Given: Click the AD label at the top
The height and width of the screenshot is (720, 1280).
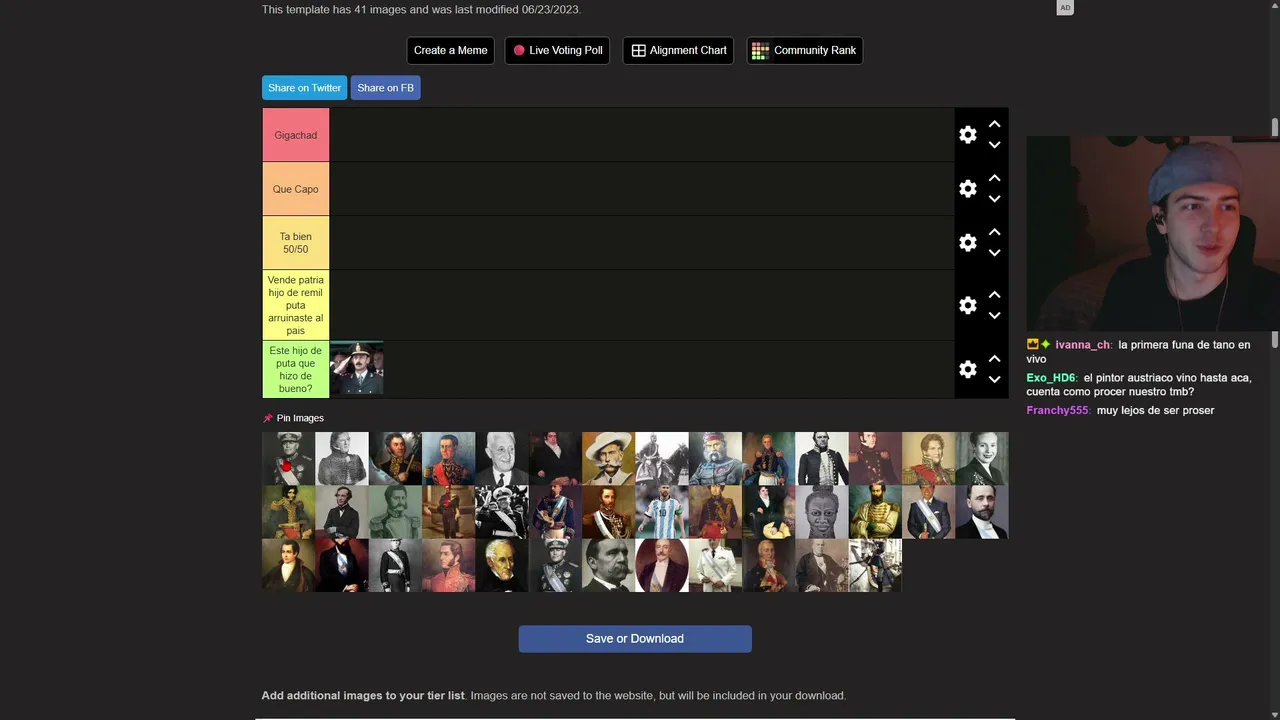Looking at the screenshot, I should [x=1065, y=8].
